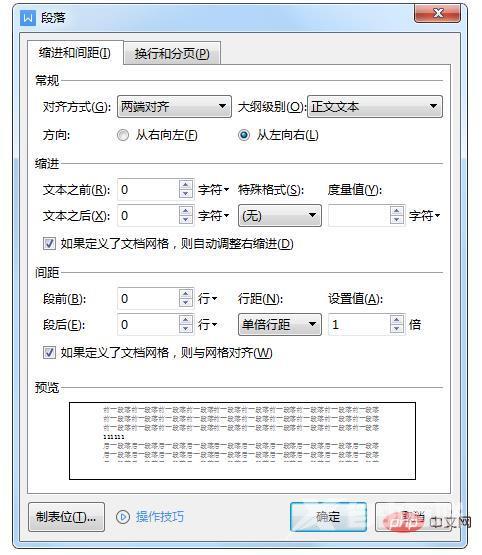The image size is (482, 555).
Task: Click the paragraph preview box
Action: click(242, 441)
